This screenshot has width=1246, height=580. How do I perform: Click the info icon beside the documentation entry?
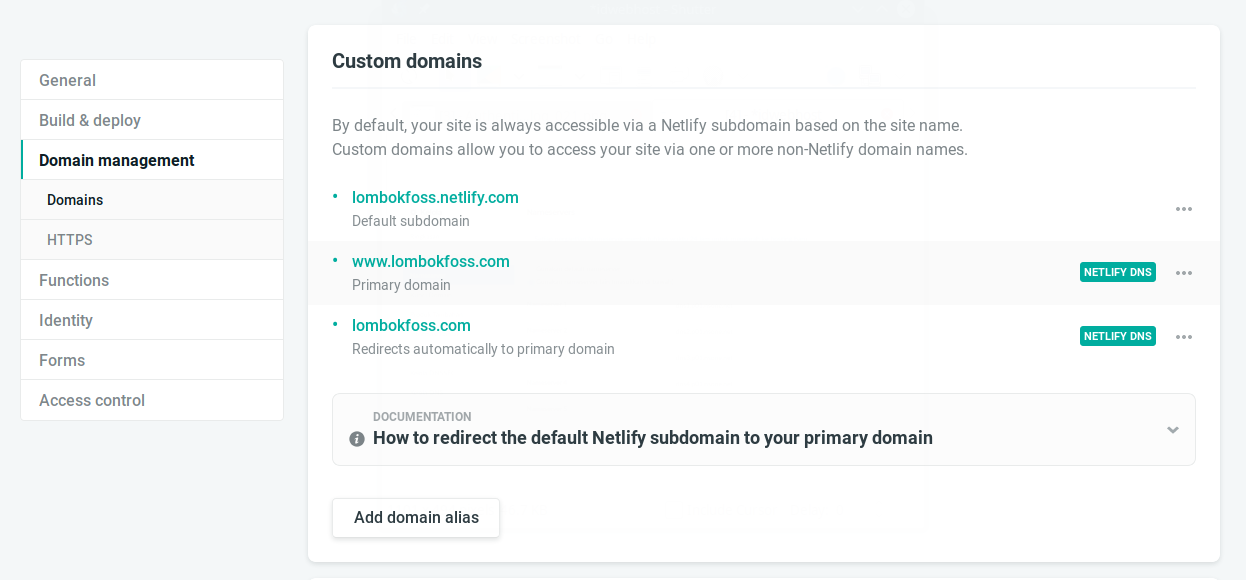pyautogui.click(x=357, y=438)
